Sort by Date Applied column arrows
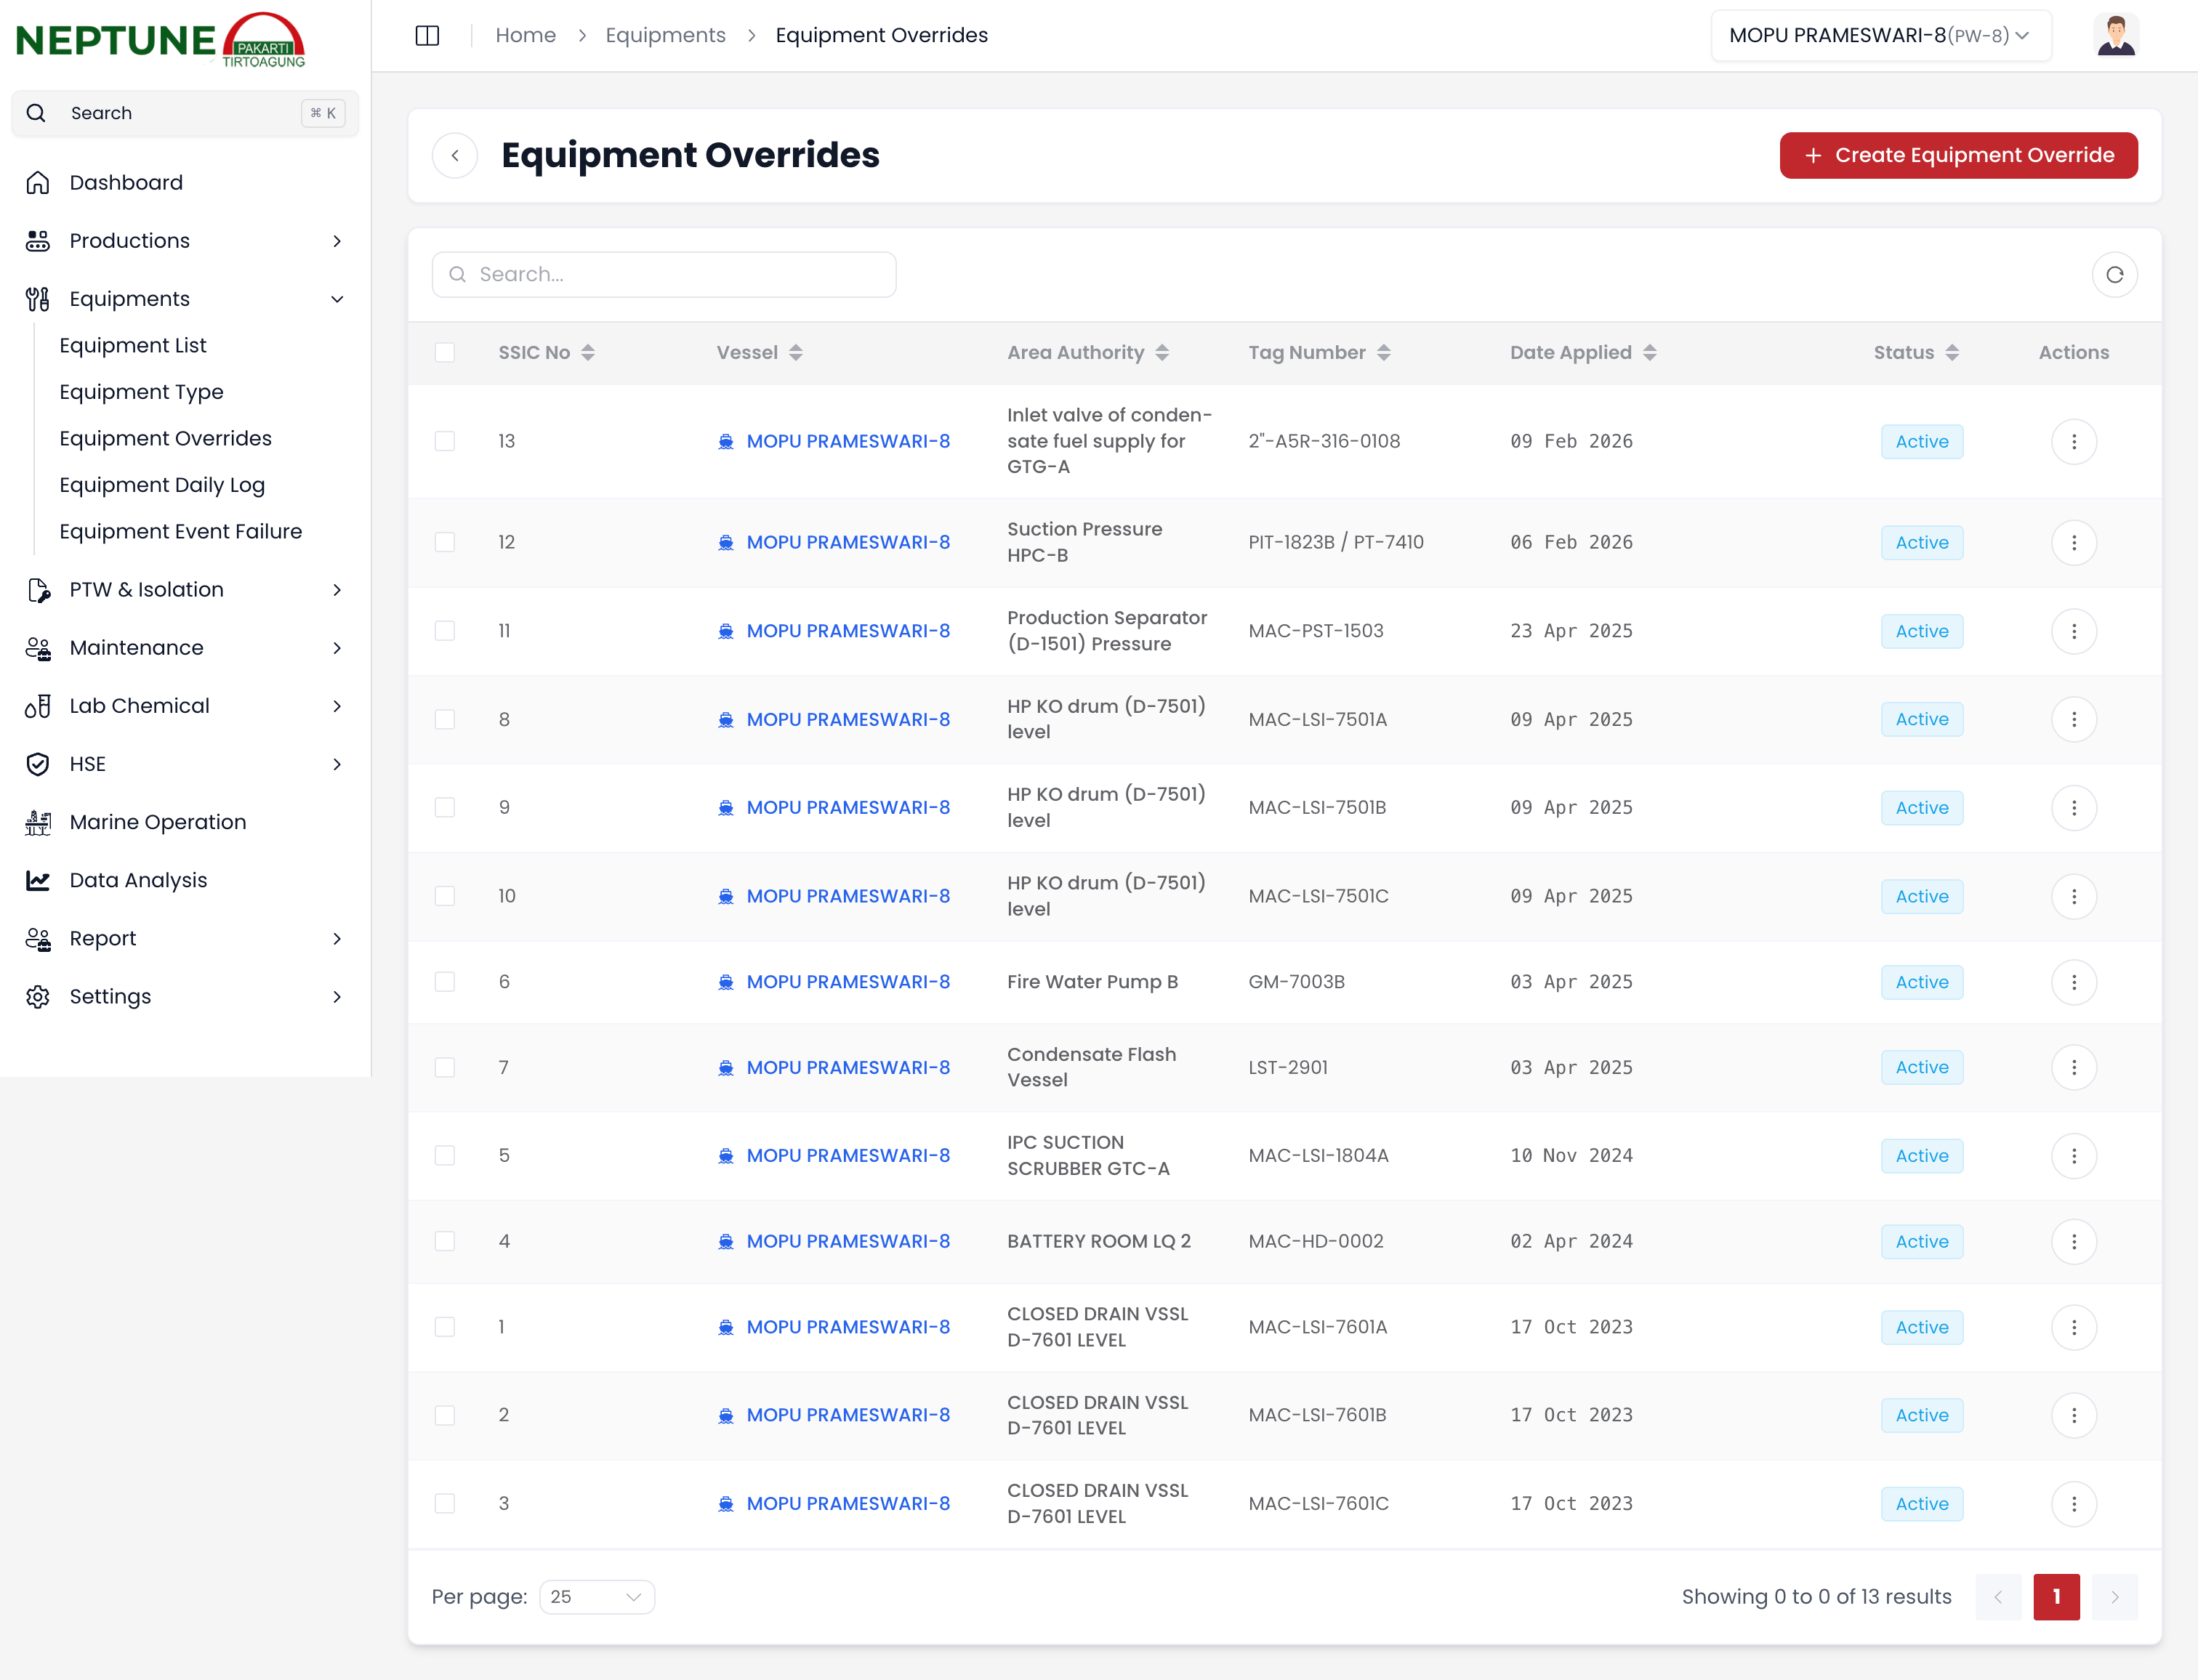The image size is (2198, 1680). tap(1650, 353)
